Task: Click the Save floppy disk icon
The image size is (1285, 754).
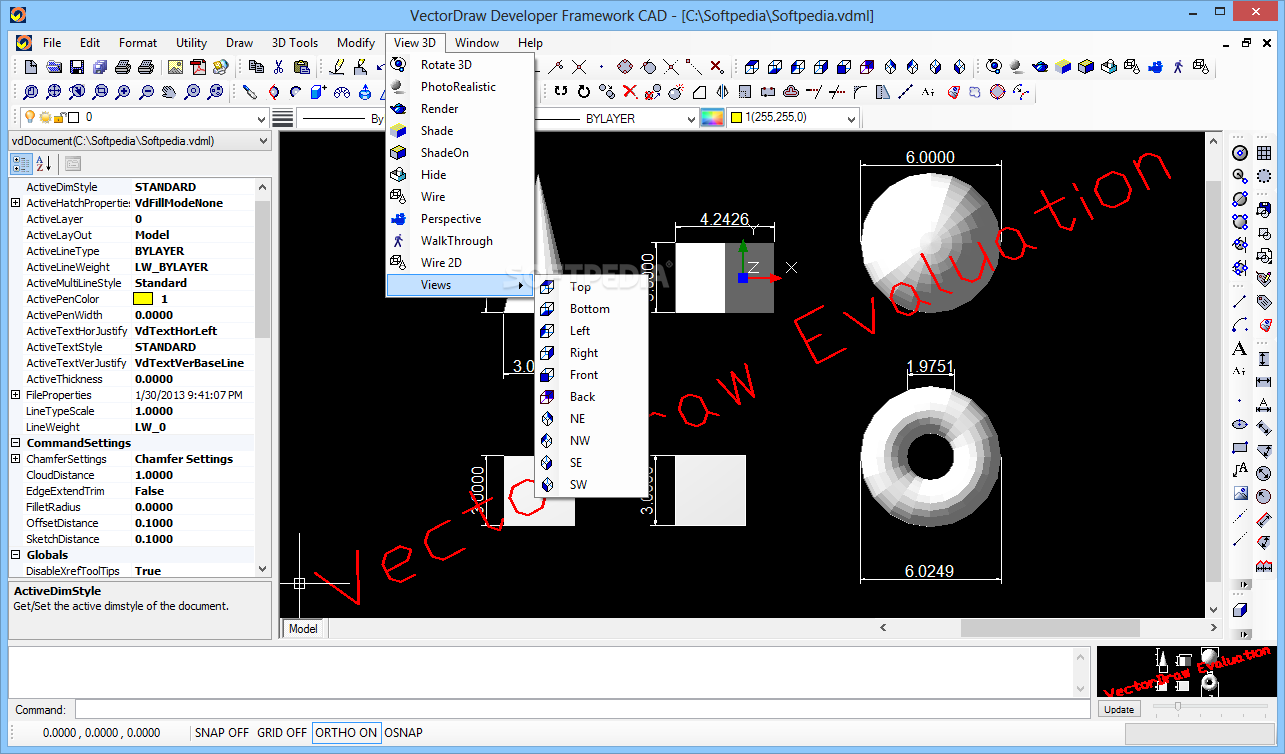Action: point(77,67)
